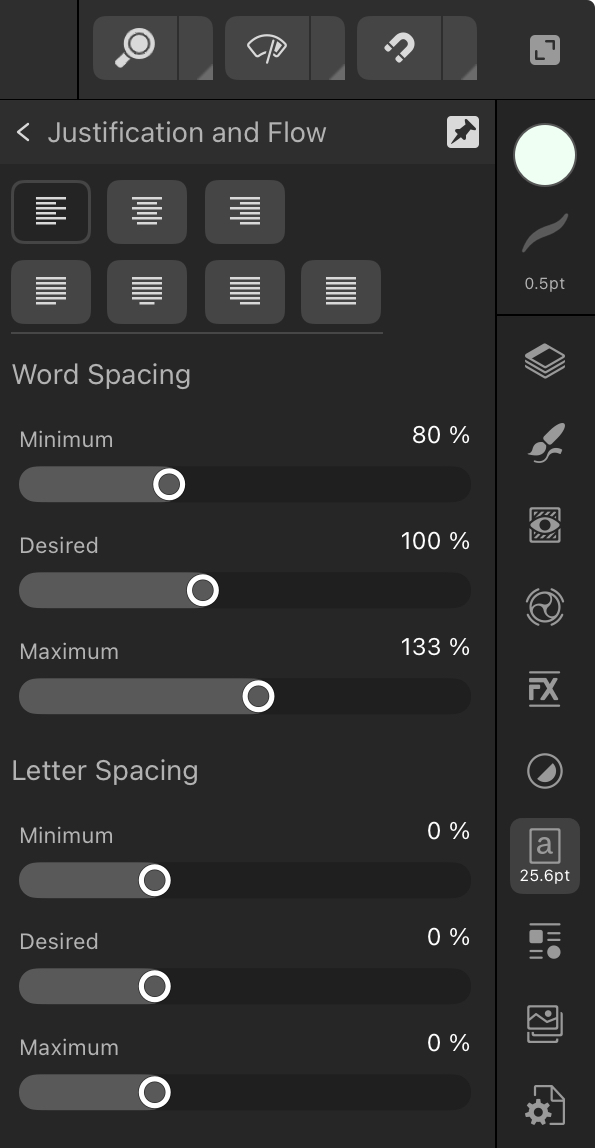Expand the snapping magnet options corner

460,48
